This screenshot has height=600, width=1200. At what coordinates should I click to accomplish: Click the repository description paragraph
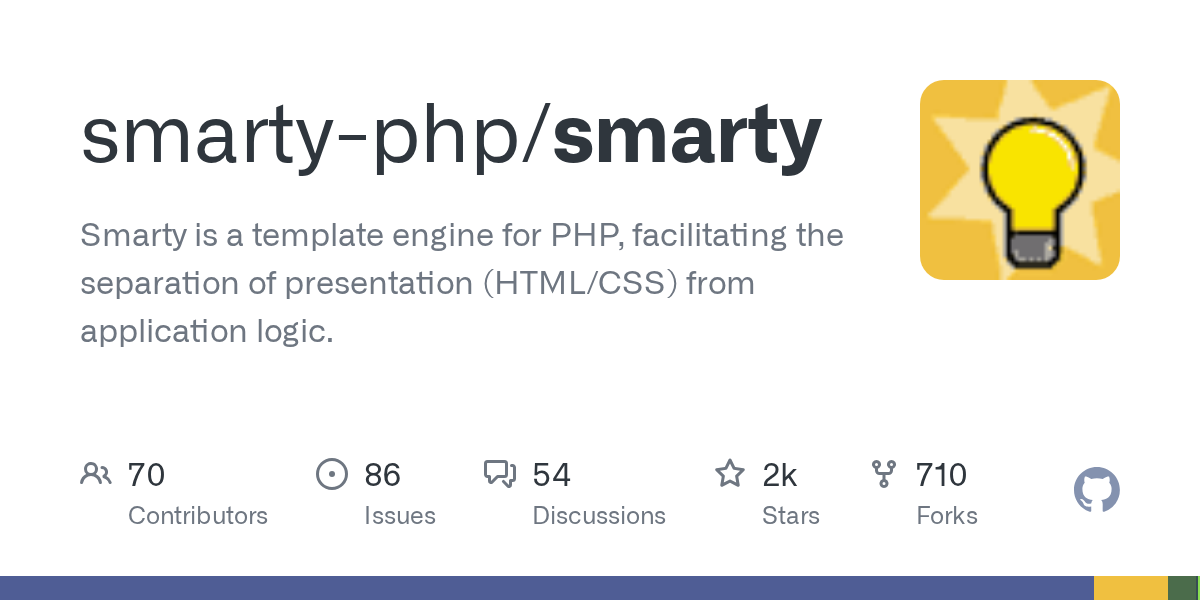pyautogui.click(x=461, y=283)
